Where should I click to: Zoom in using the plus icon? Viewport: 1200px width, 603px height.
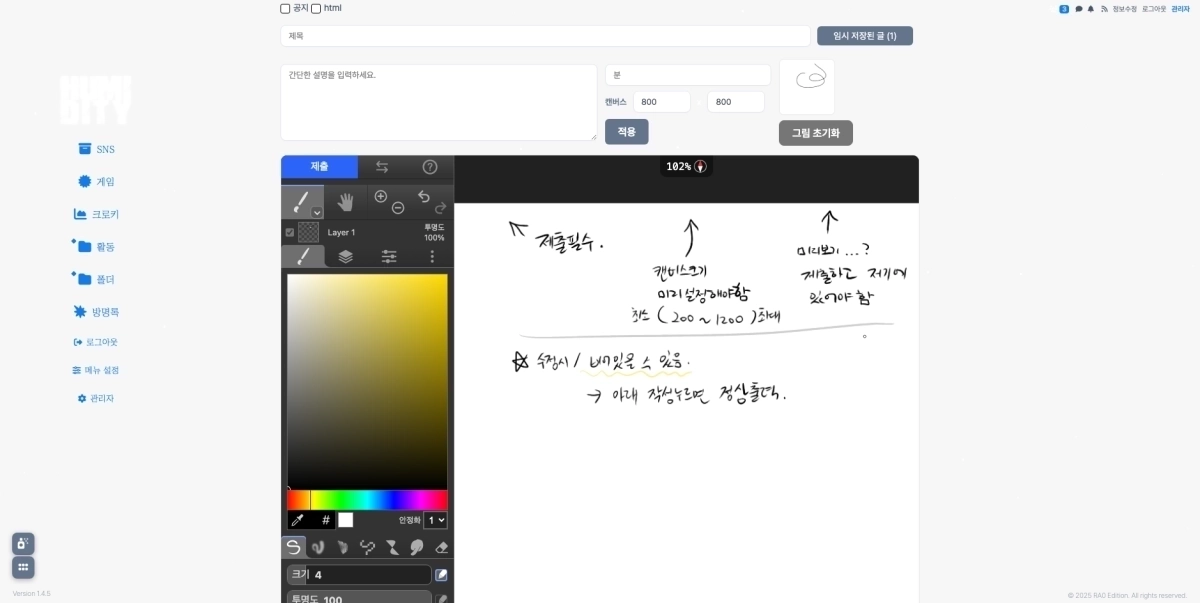380,196
